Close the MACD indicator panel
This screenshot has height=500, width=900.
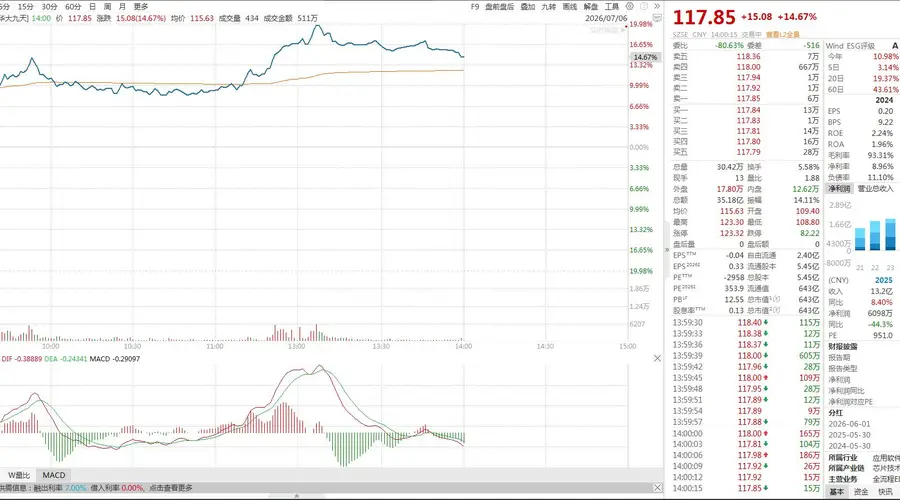[657, 358]
